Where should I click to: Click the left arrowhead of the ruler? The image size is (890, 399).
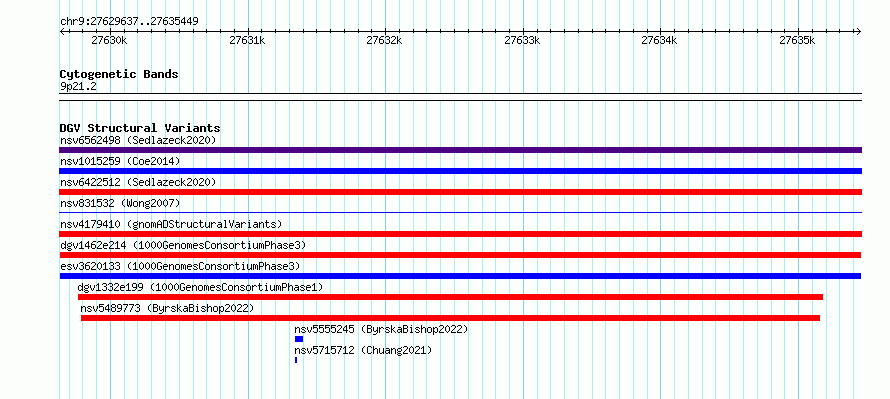(x=62, y=31)
